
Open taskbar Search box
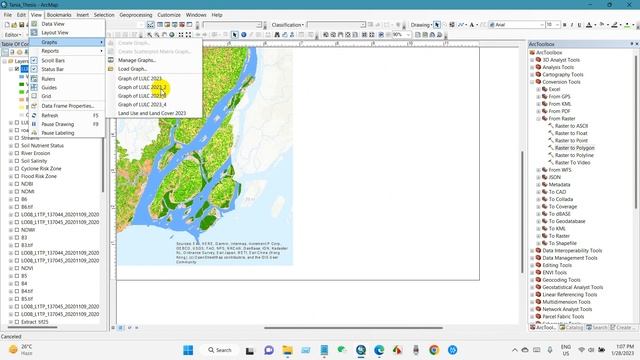[220, 350]
